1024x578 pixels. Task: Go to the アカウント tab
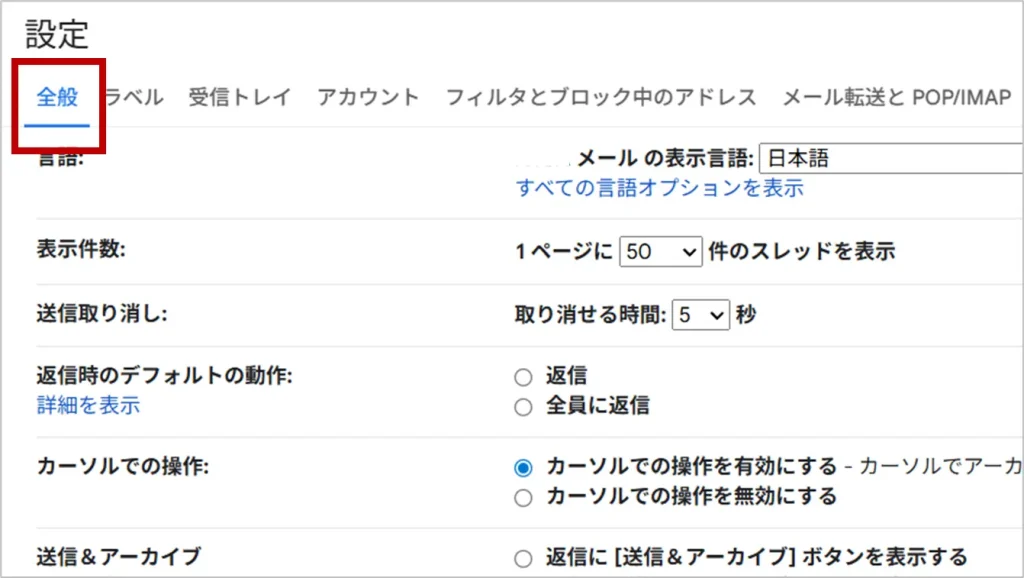(368, 98)
